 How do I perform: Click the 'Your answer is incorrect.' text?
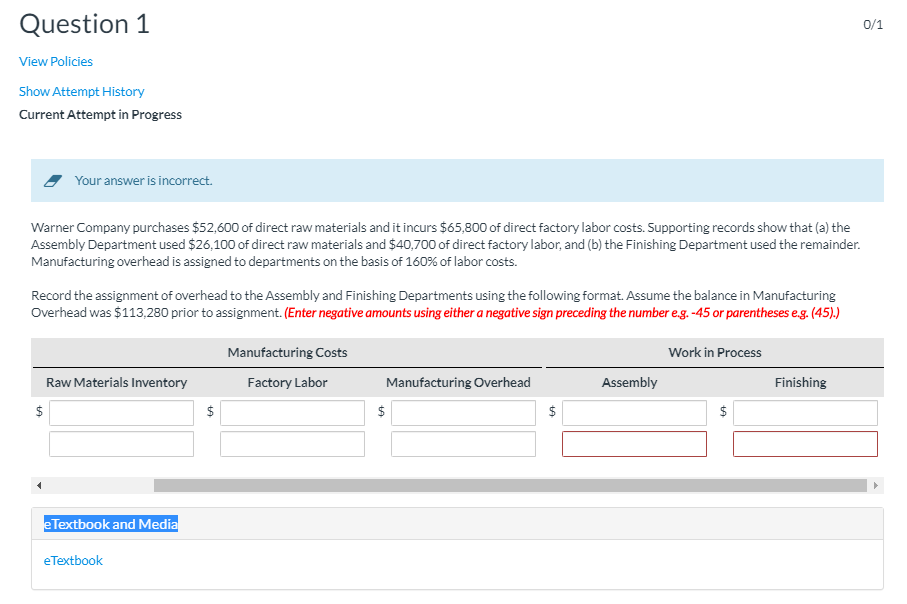click(x=143, y=181)
